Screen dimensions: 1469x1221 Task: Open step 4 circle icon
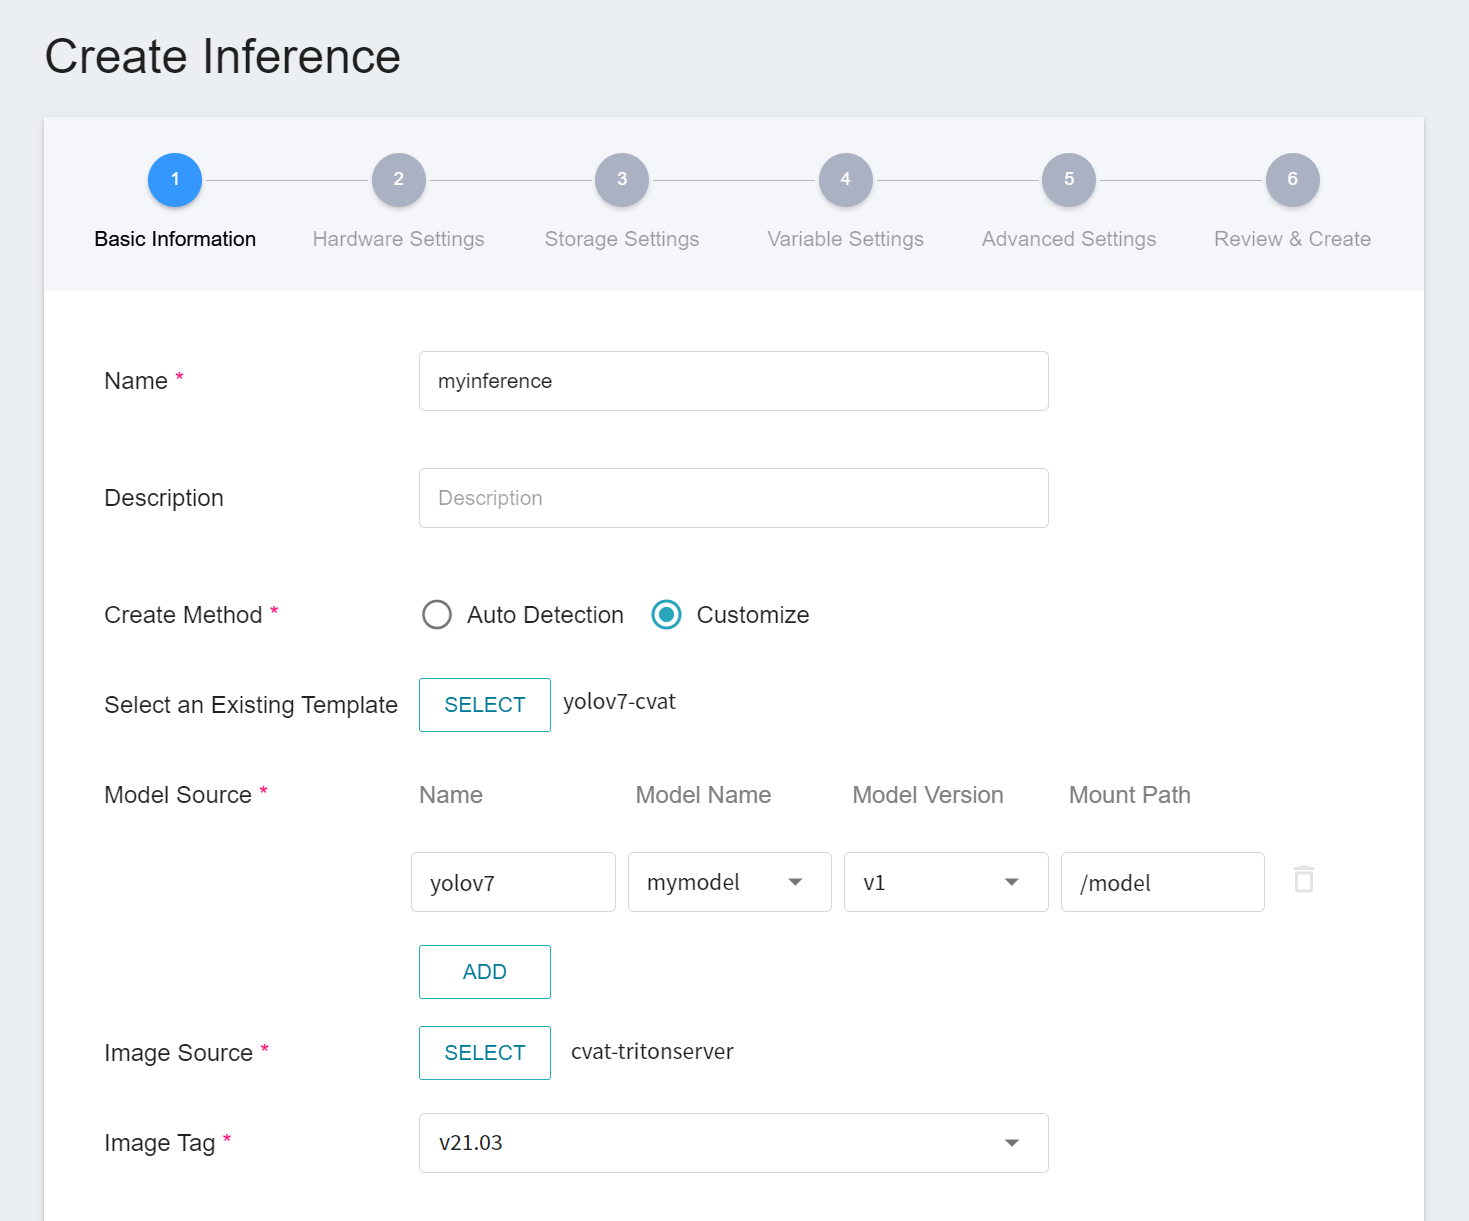[845, 180]
